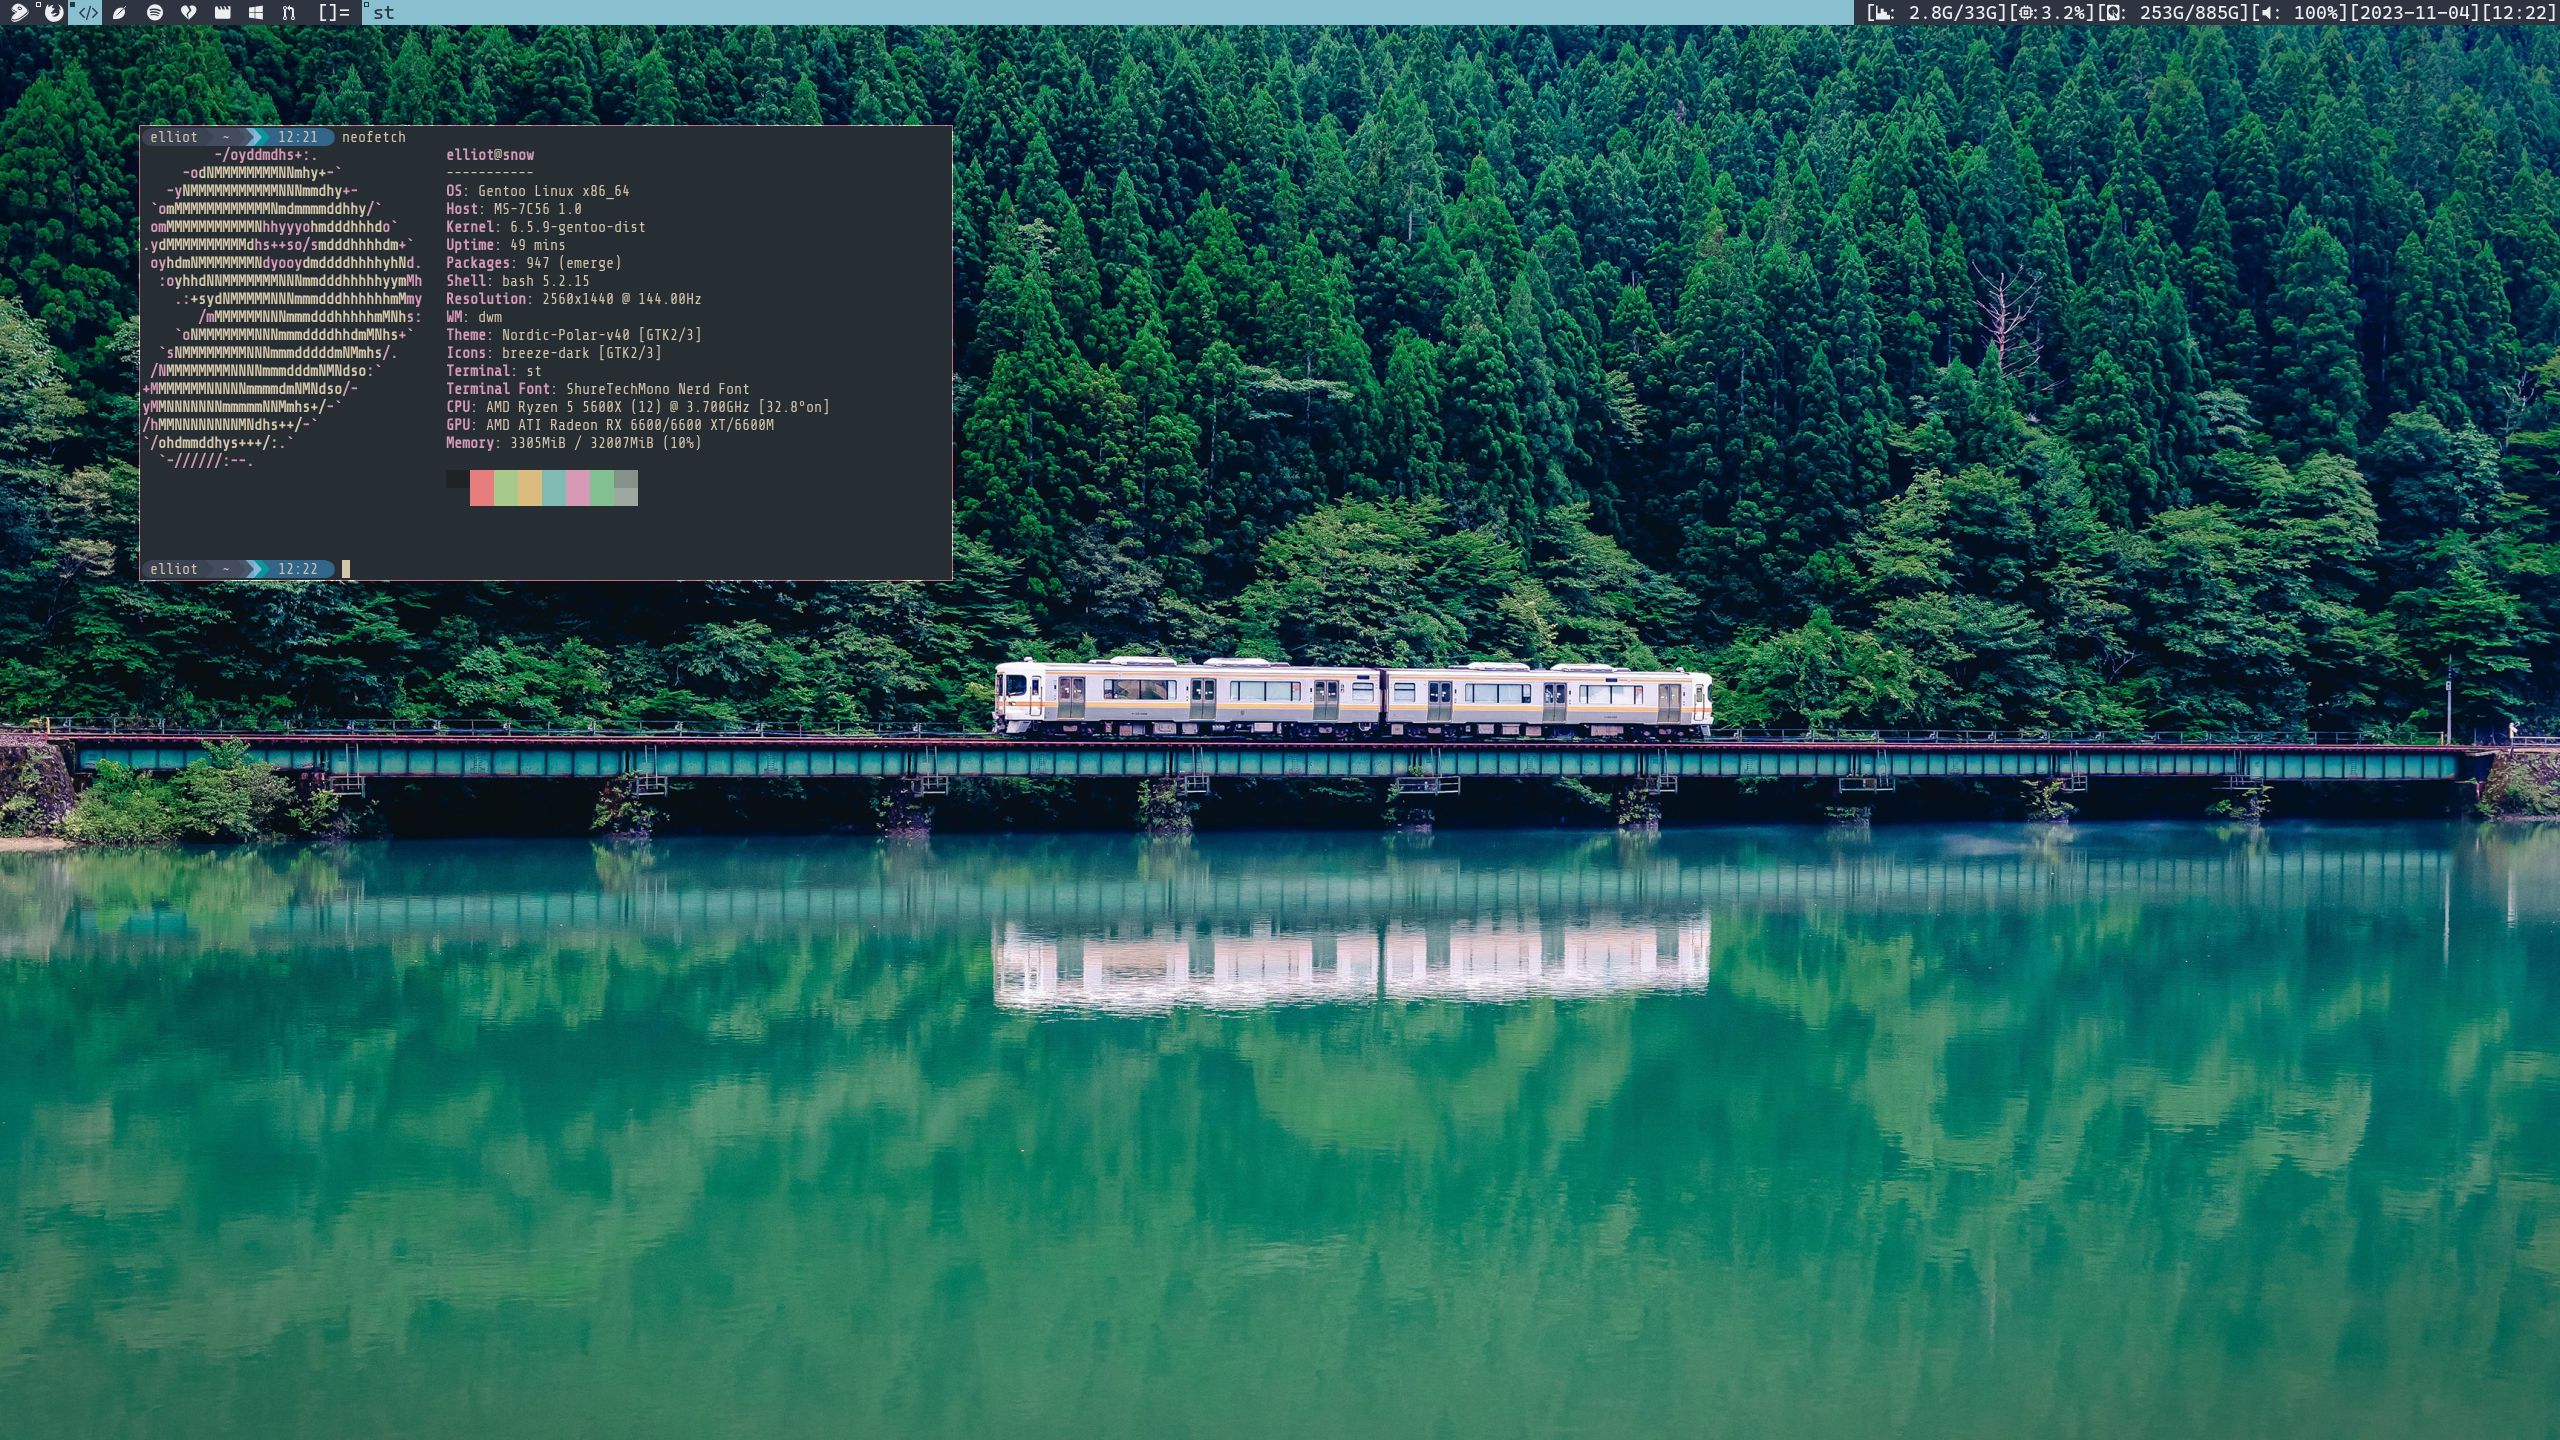This screenshot has height=1440, width=2560.
Task: Click the Icons: breeze-dark line
Action: pos(554,353)
